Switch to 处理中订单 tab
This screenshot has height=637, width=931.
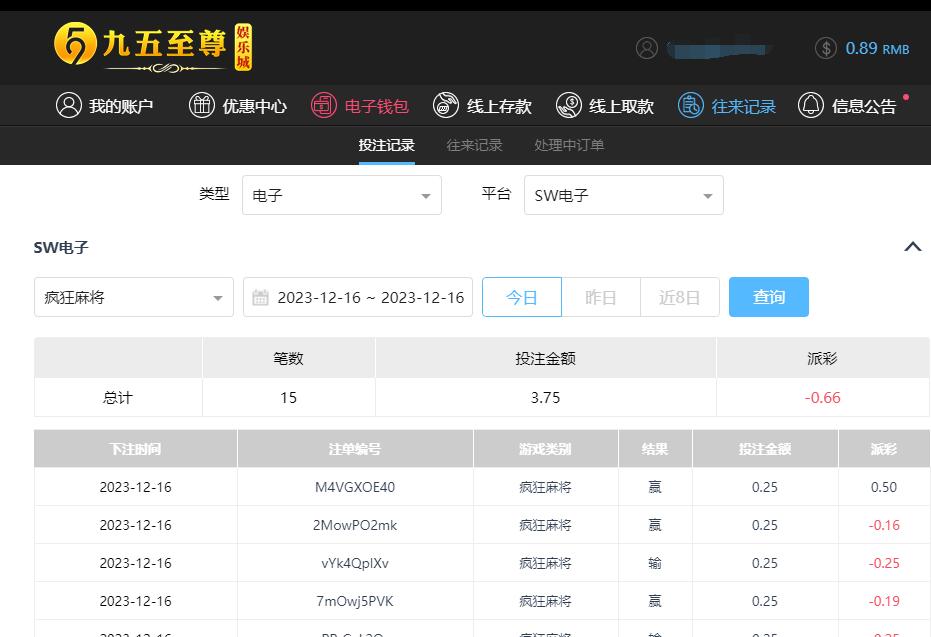tap(569, 145)
